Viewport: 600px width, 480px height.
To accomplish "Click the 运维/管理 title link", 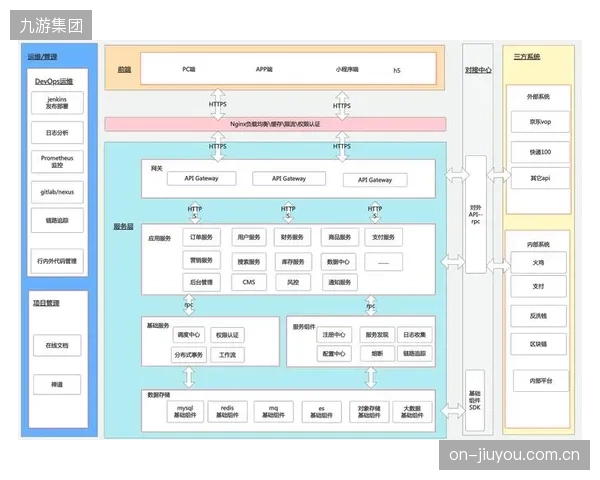I will [42, 57].
